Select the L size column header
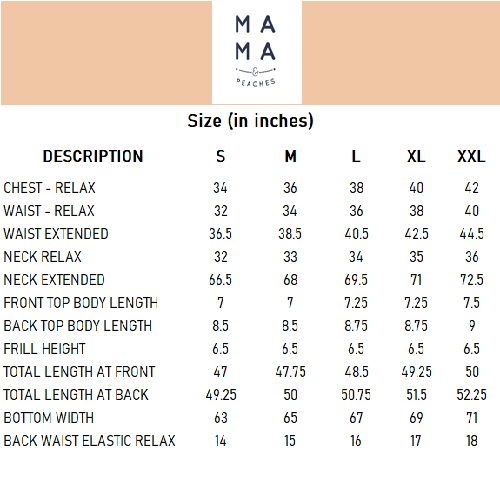500x500 pixels. coord(356,156)
